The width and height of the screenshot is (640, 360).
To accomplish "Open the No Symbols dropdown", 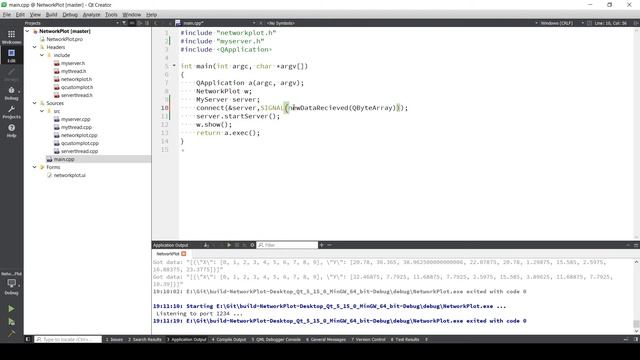I will click(x=281, y=23).
